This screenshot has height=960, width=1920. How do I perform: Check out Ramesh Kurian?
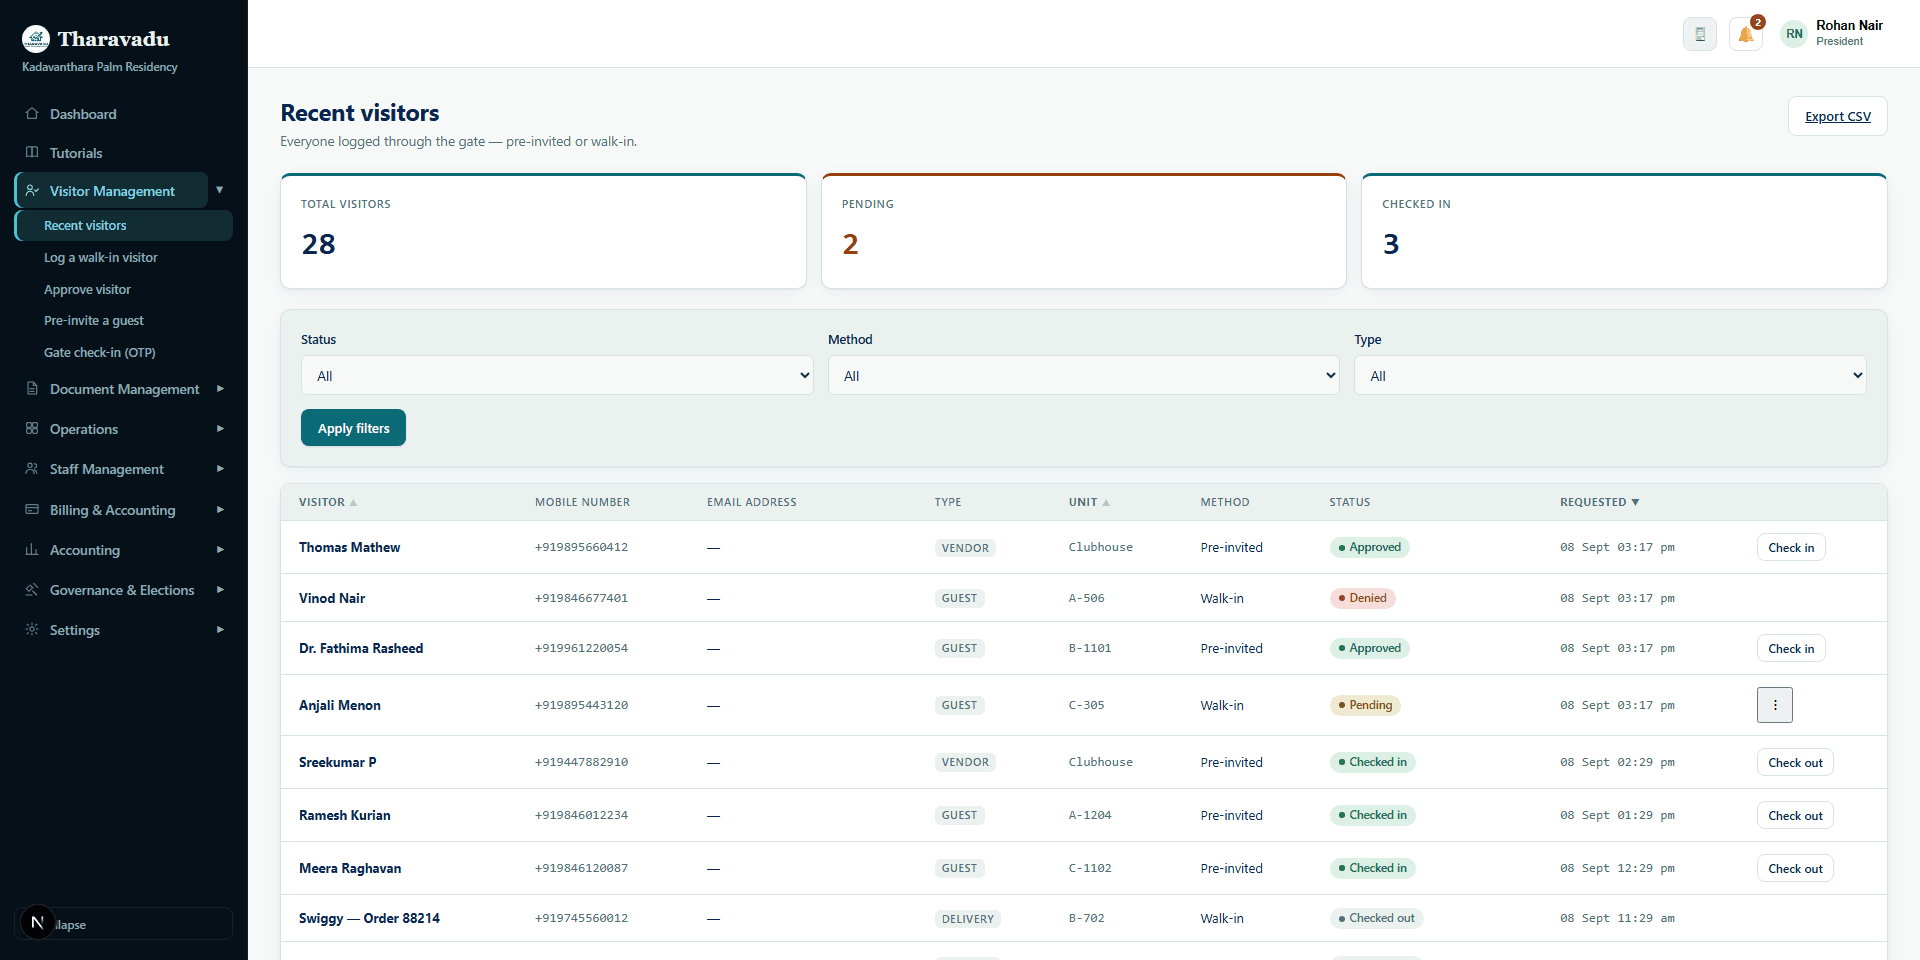click(x=1795, y=815)
